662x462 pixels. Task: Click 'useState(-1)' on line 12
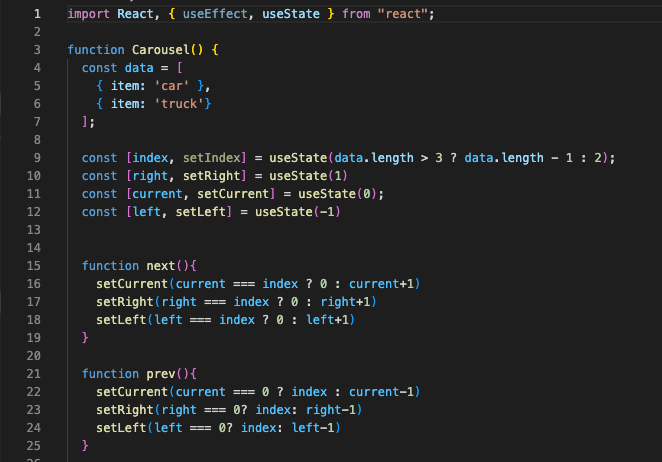click(x=298, y=212)
